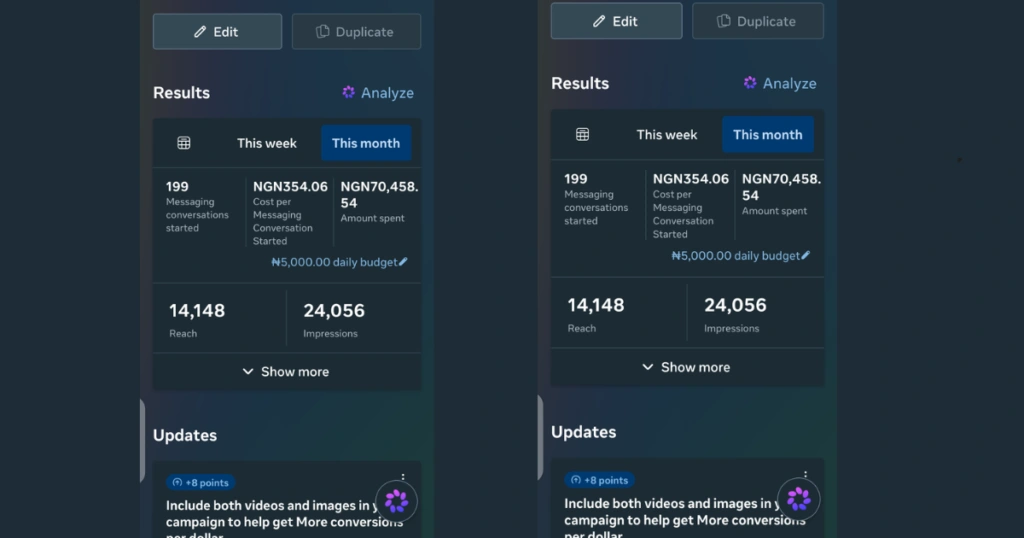Switch to This week tab in right panel
1024x538 pixels.
pos(667,134)
